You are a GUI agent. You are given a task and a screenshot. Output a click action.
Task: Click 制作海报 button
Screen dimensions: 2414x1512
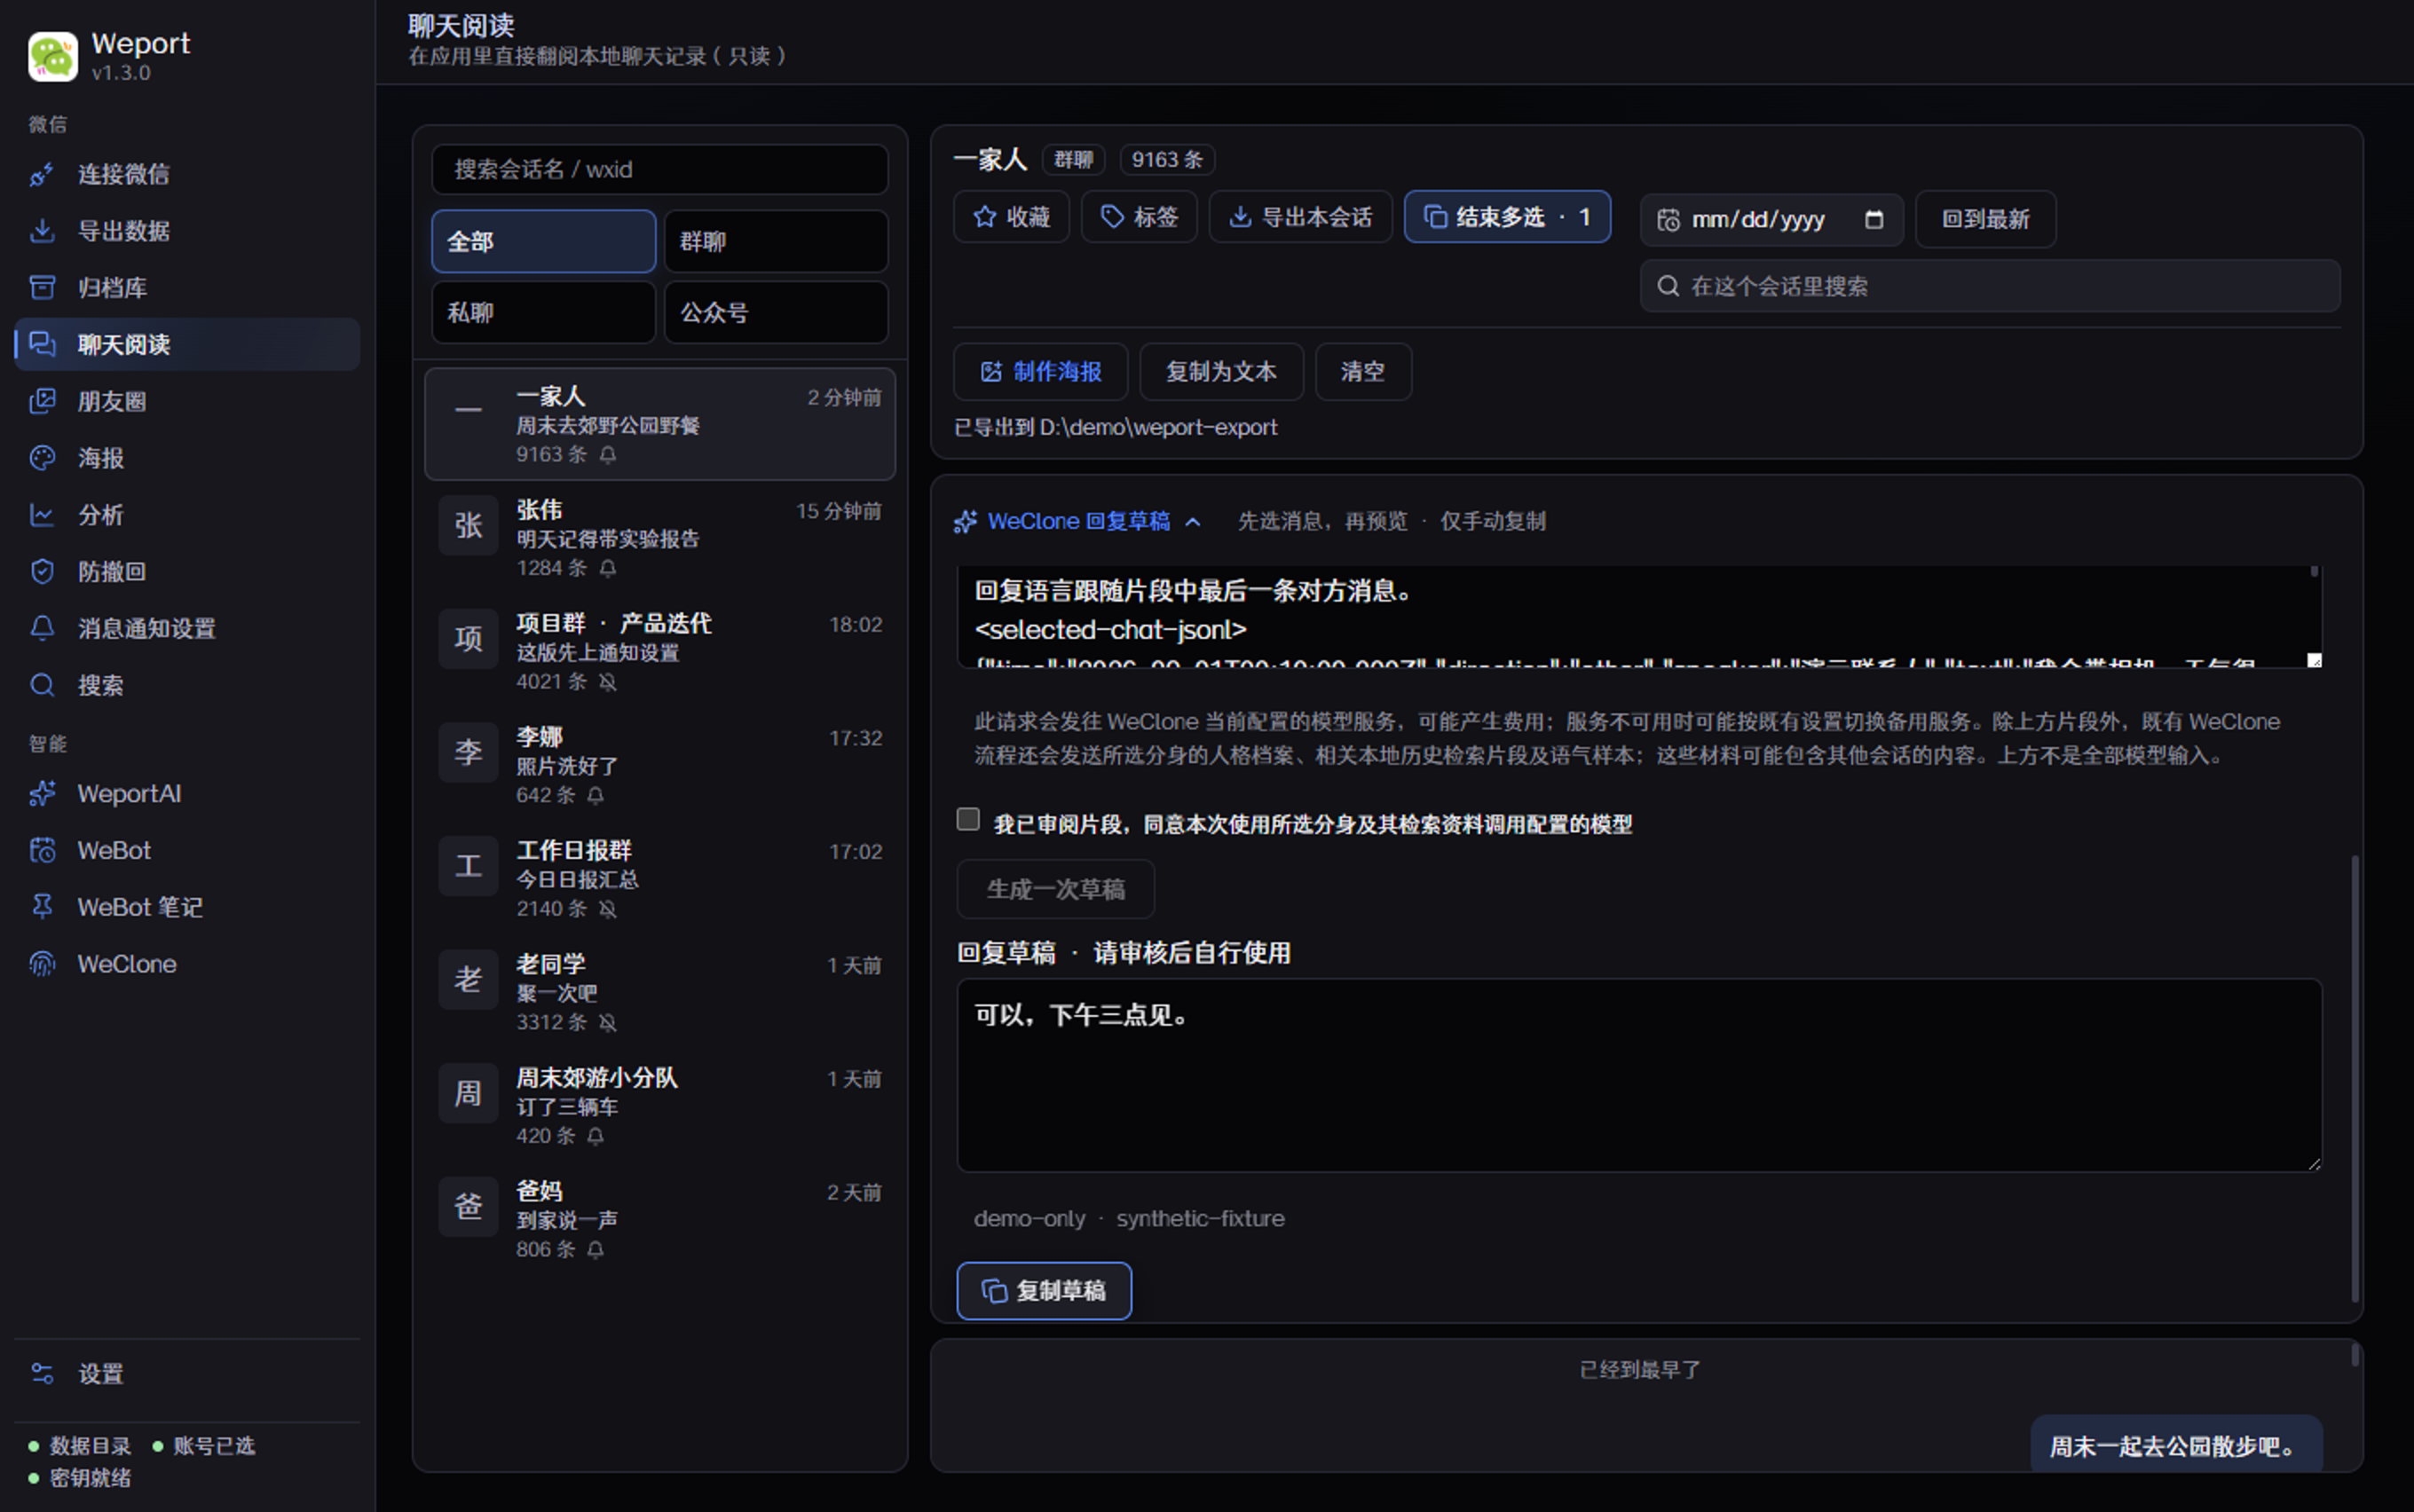pyautogui.click(x=1040, y=372)
